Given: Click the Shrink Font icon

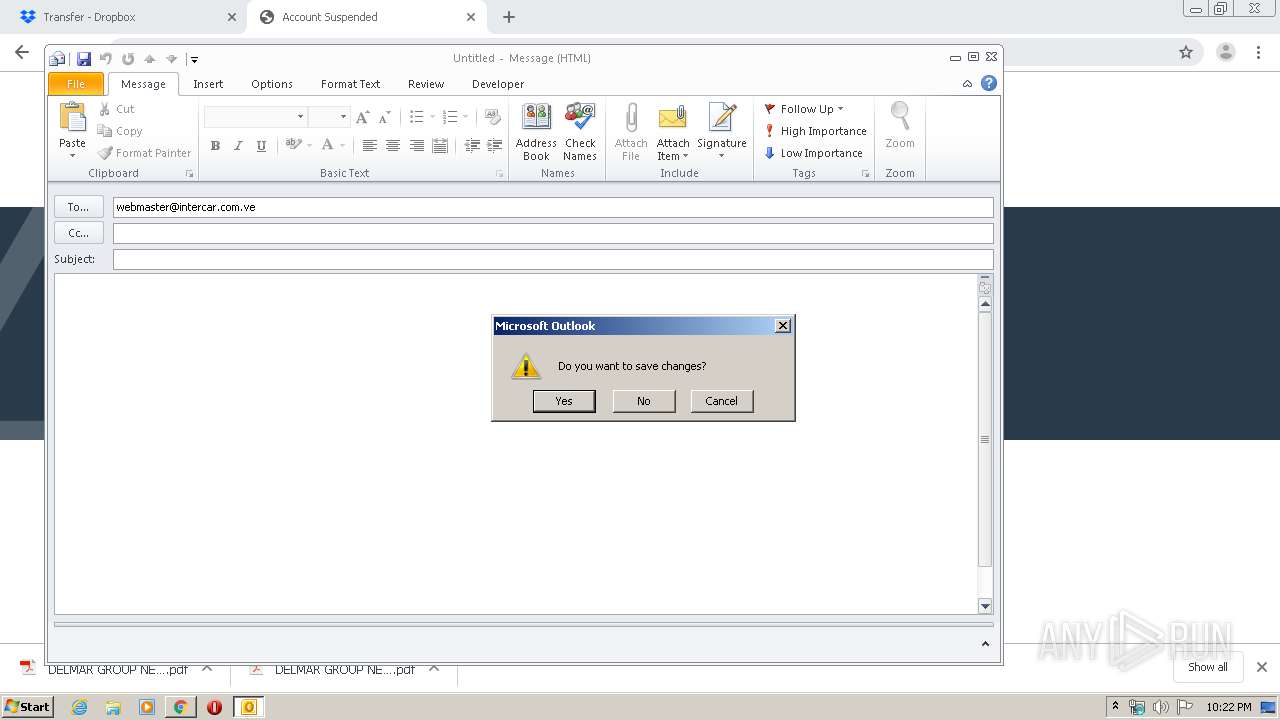Looking at the screenshot, I should click(x=384, y=117).
